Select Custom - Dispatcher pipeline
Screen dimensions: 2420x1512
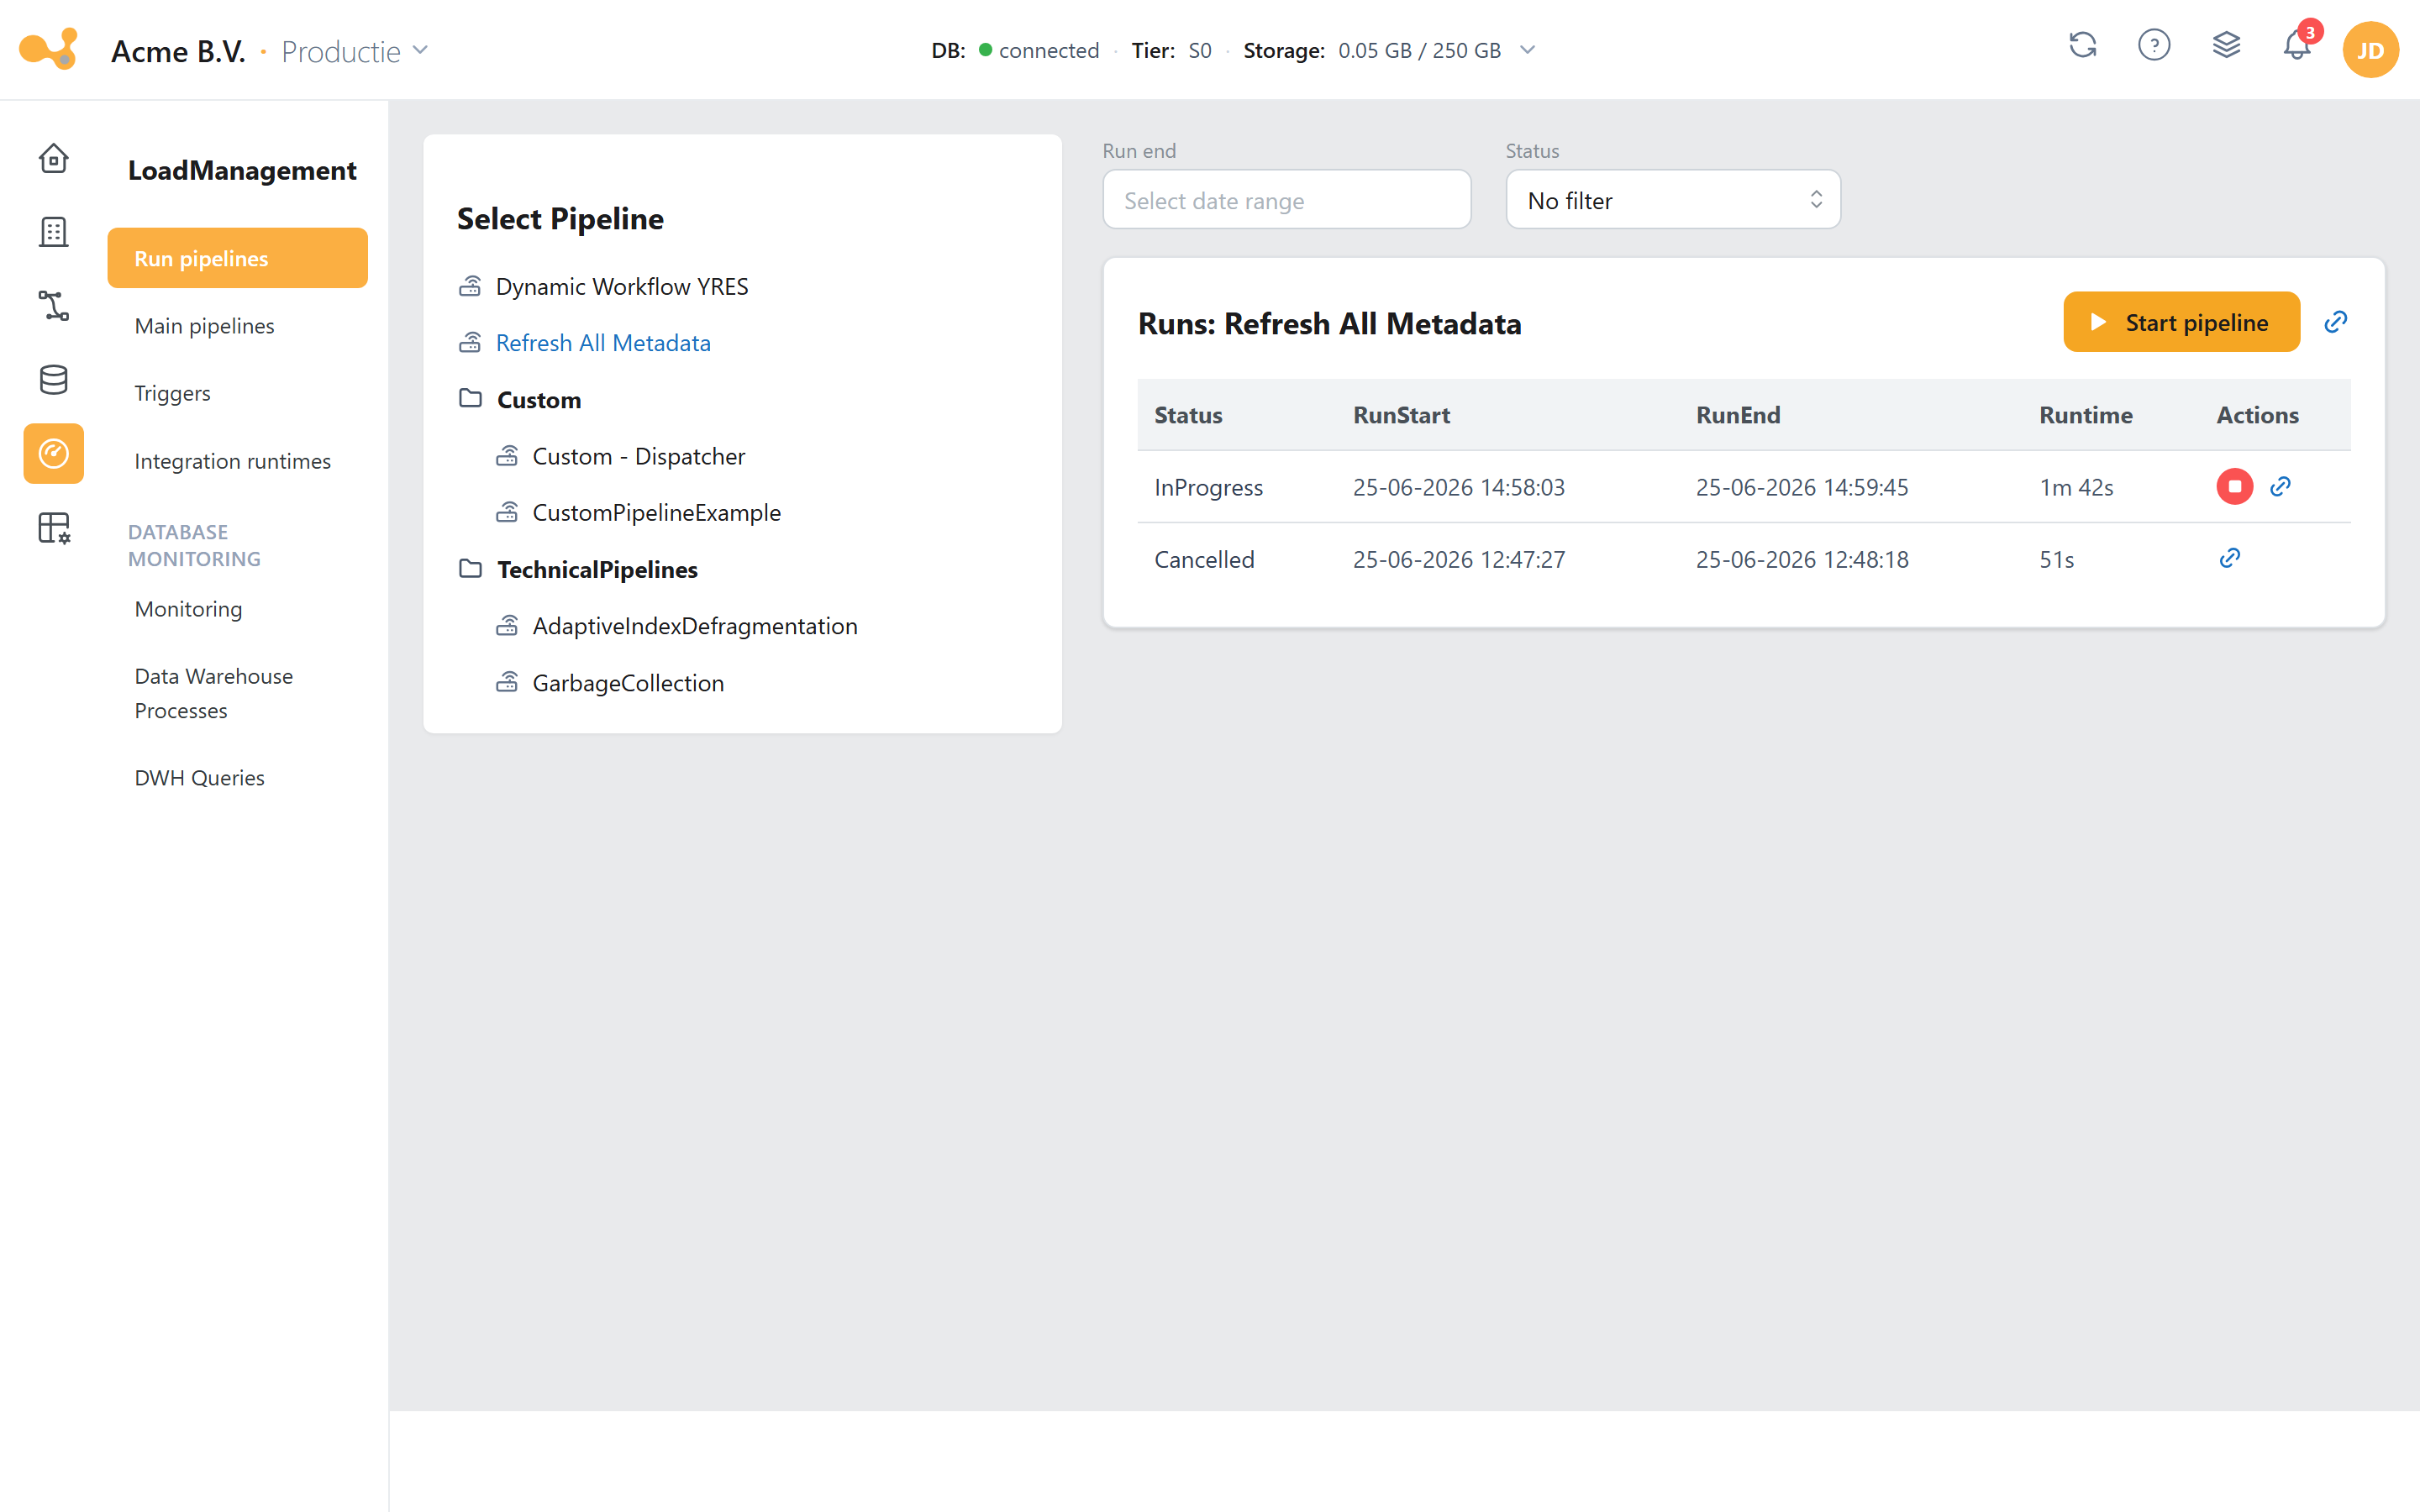[639, 457]
